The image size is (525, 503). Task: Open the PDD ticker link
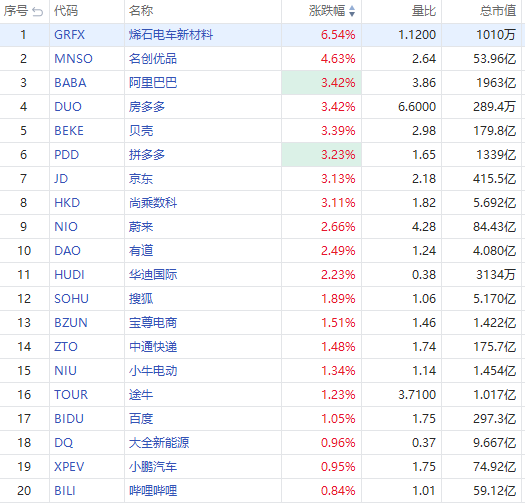coord(67,155)
